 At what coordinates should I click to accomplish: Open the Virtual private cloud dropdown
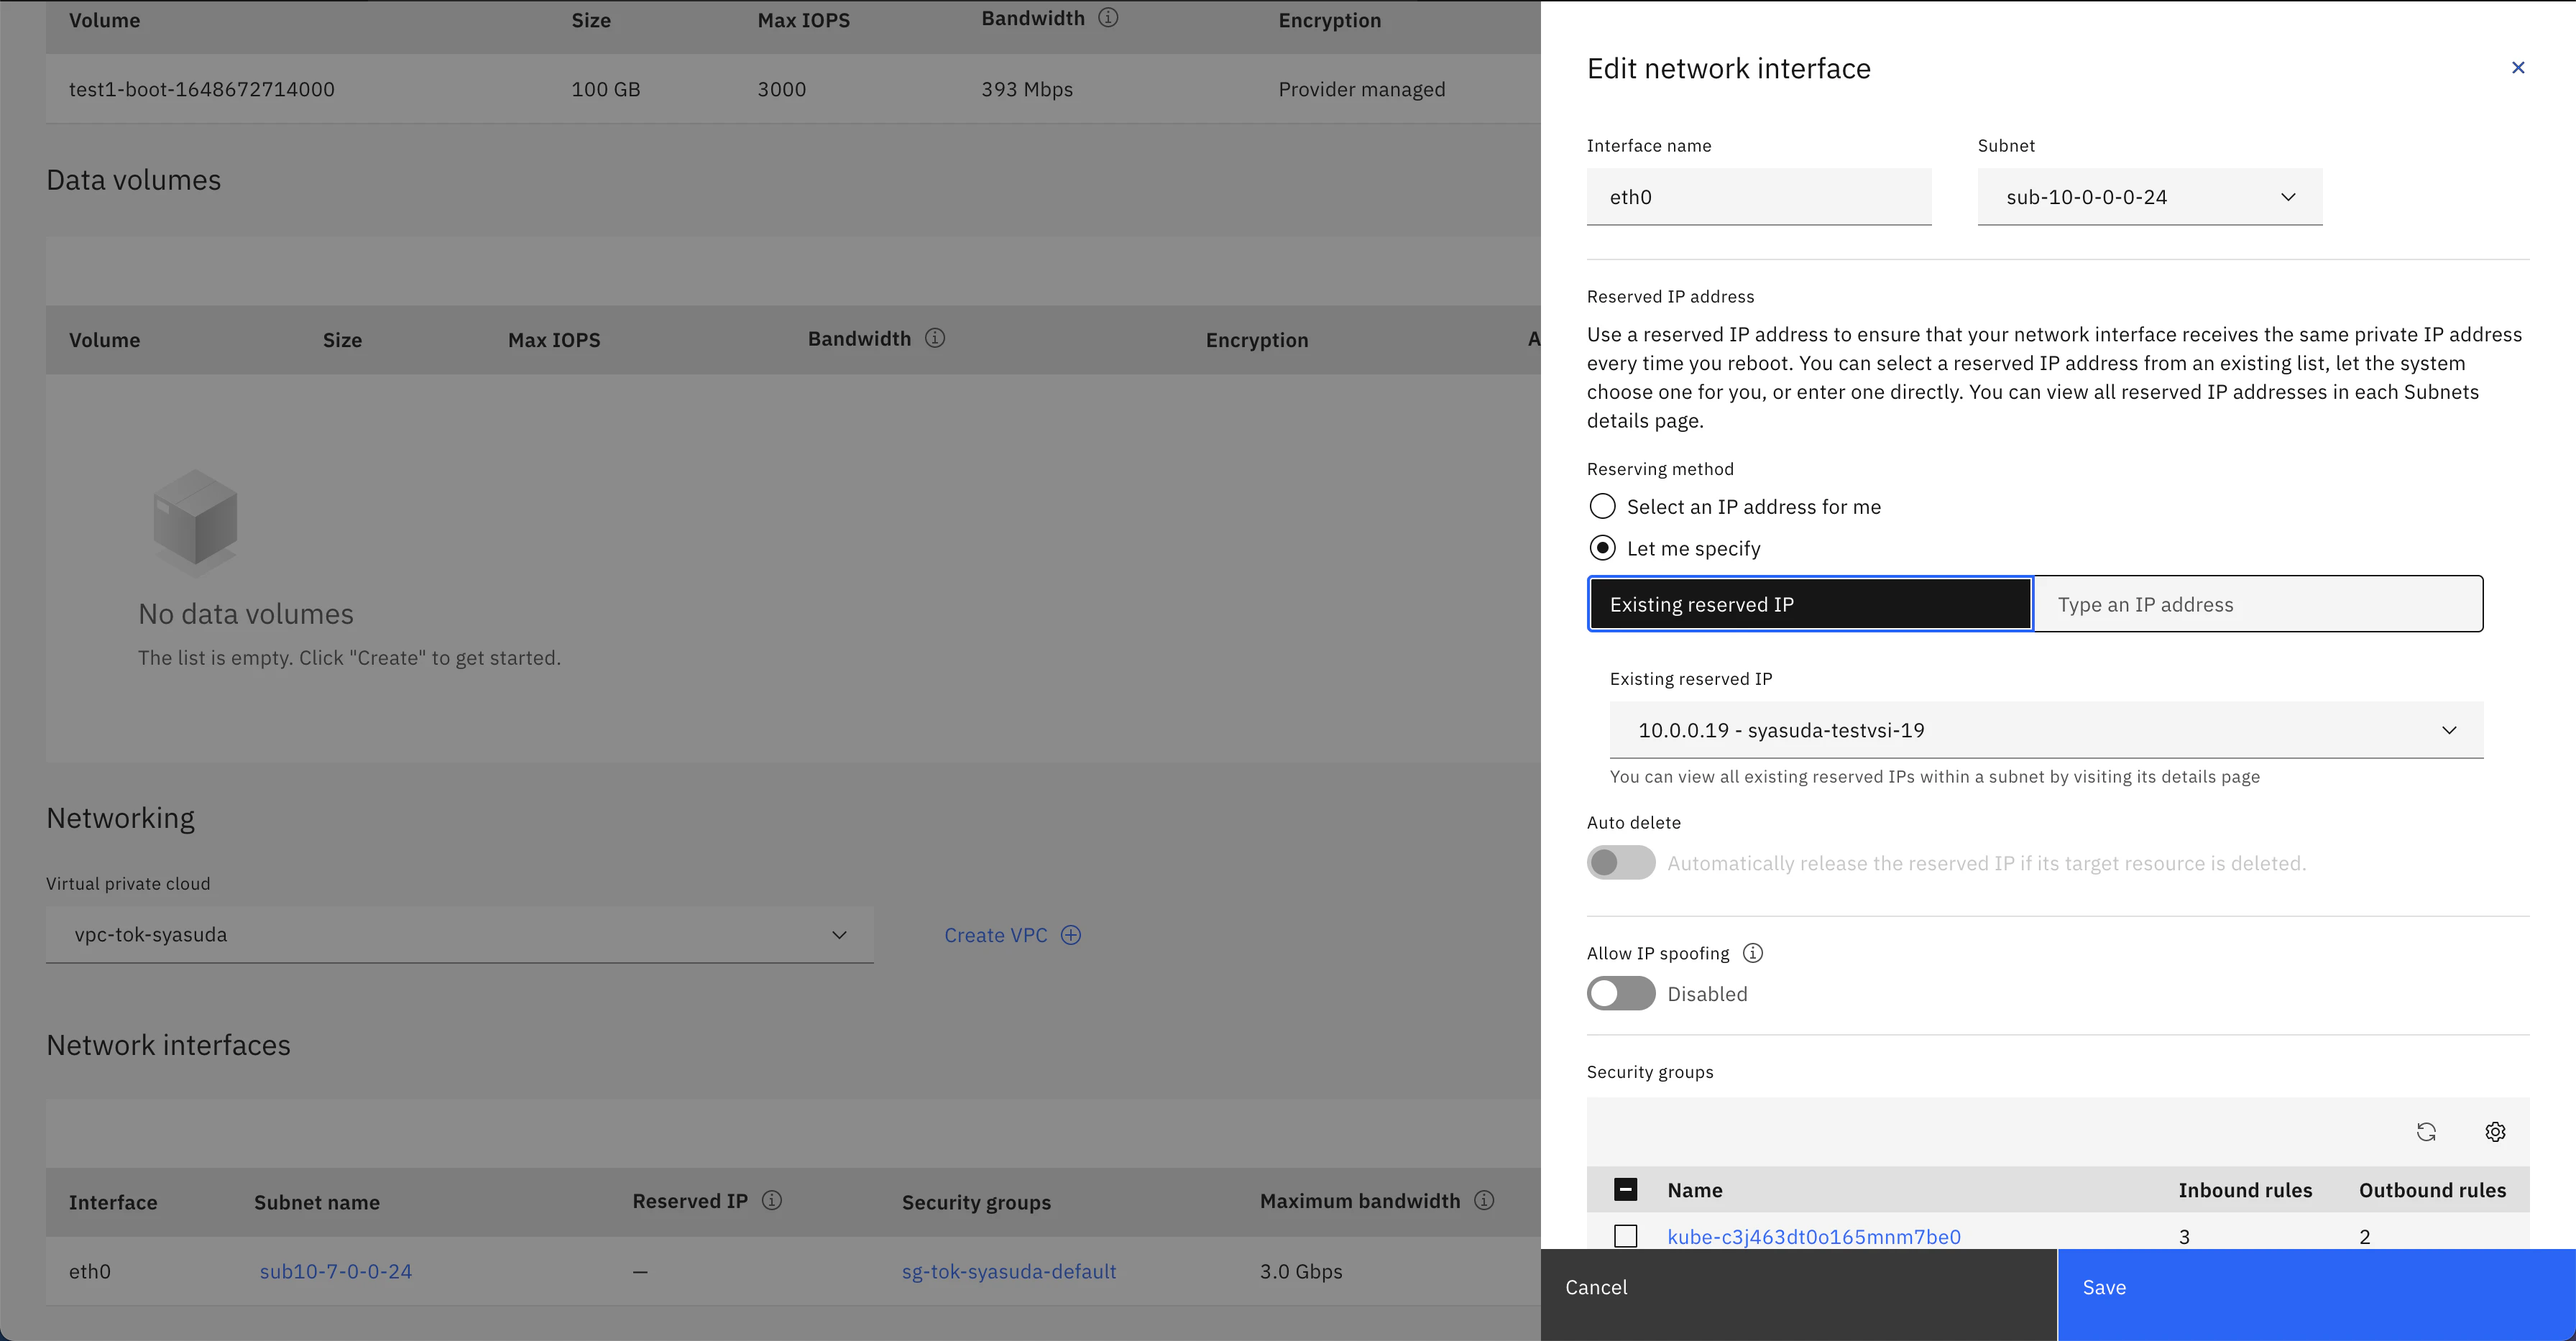point(459,935)
